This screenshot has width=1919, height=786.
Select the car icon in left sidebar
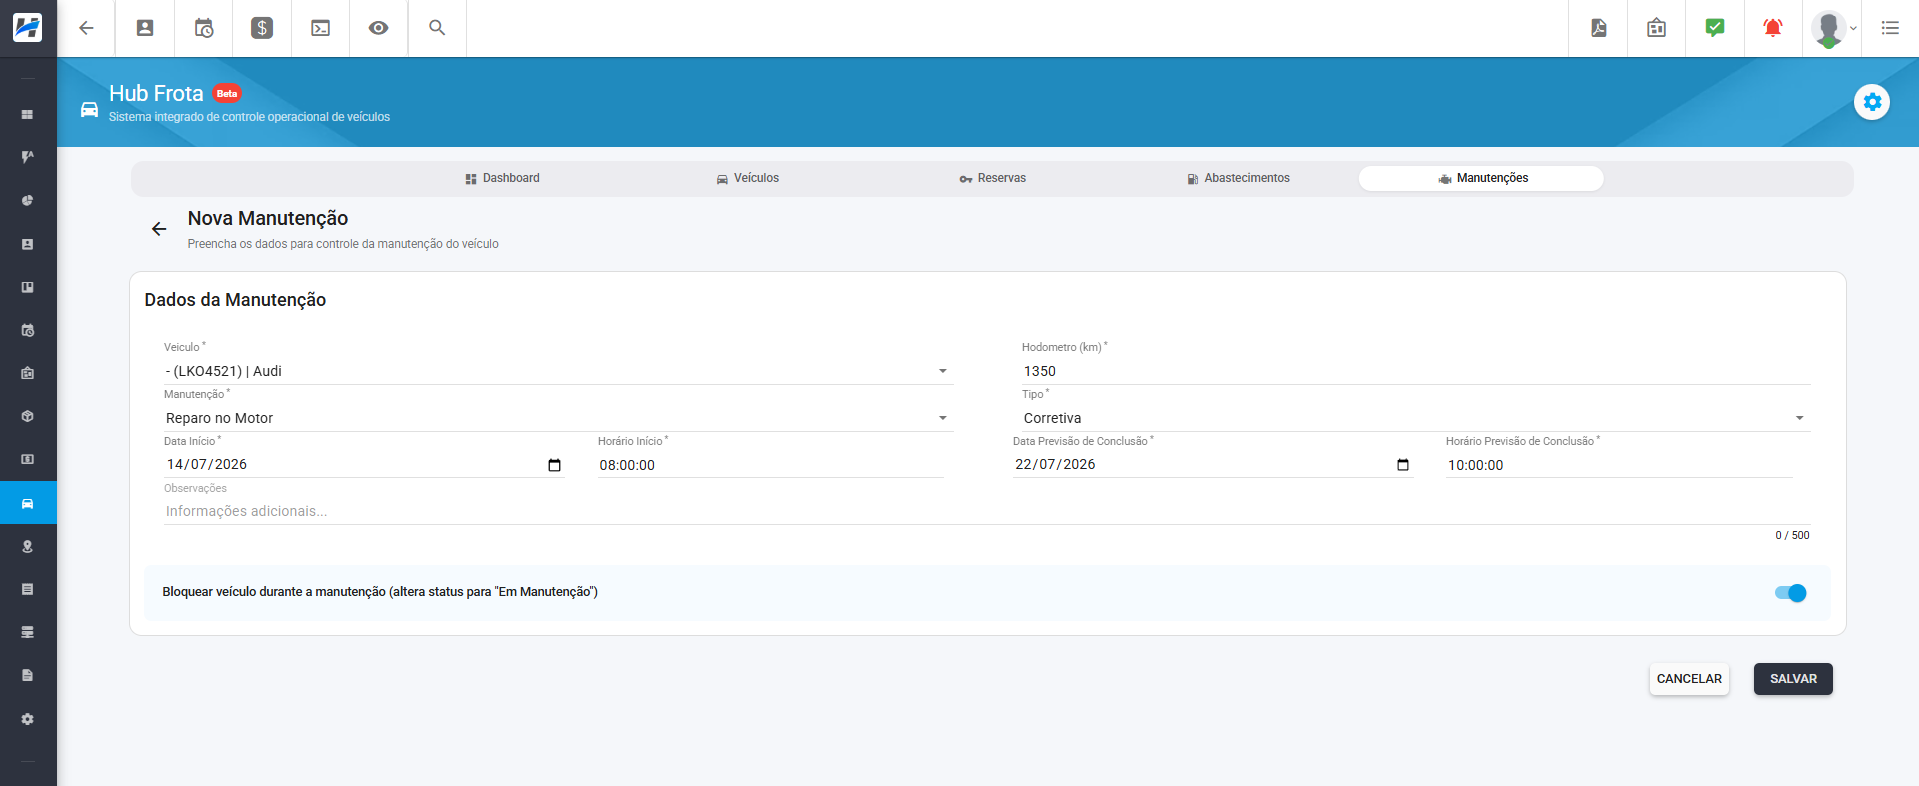click(28, 503)
